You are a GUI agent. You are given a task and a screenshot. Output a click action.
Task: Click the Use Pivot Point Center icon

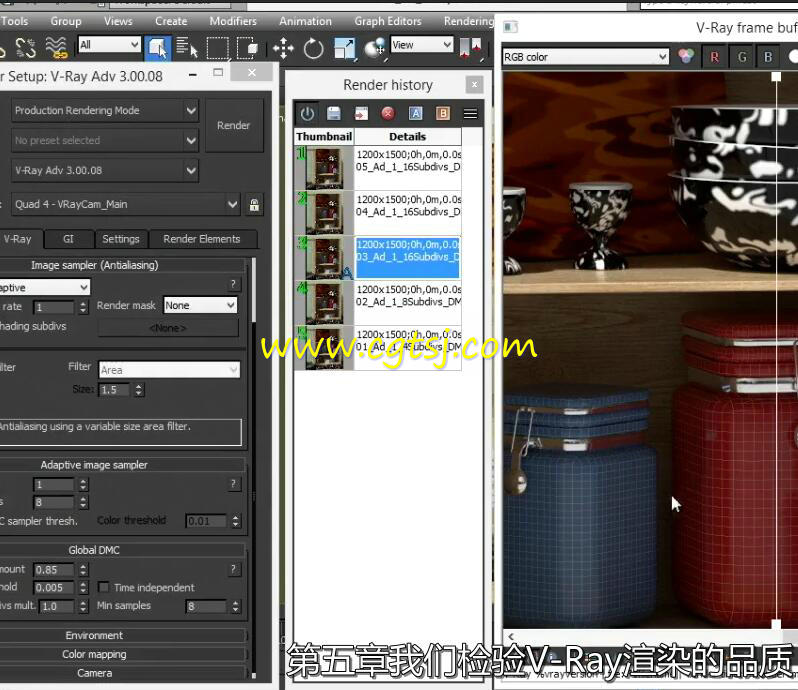tap(470, 48)
